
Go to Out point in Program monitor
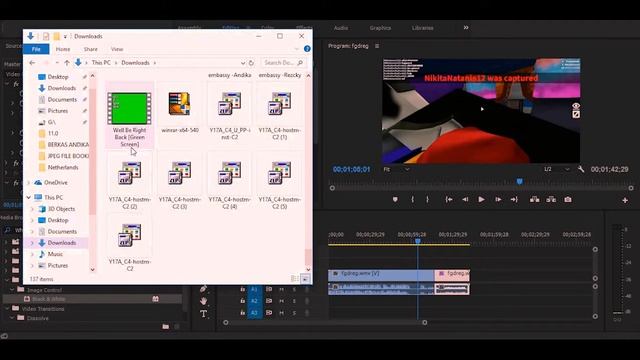click(514, 200)
